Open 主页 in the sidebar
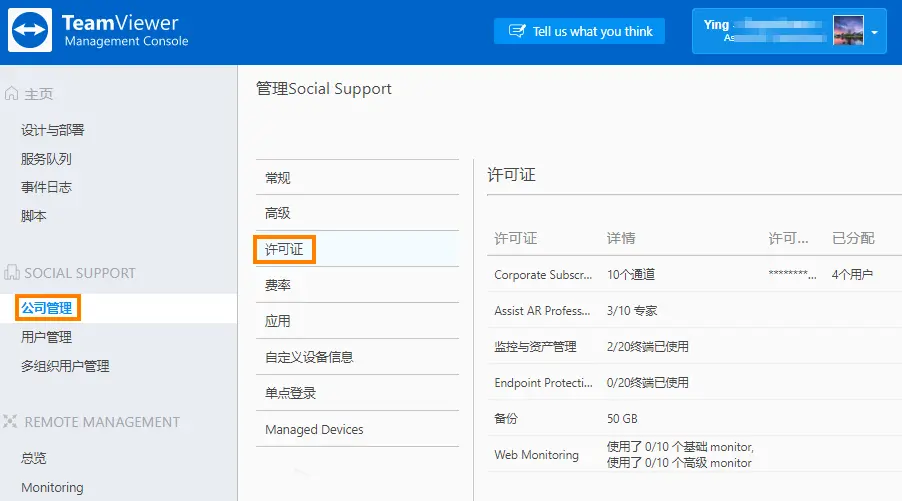 39,94
